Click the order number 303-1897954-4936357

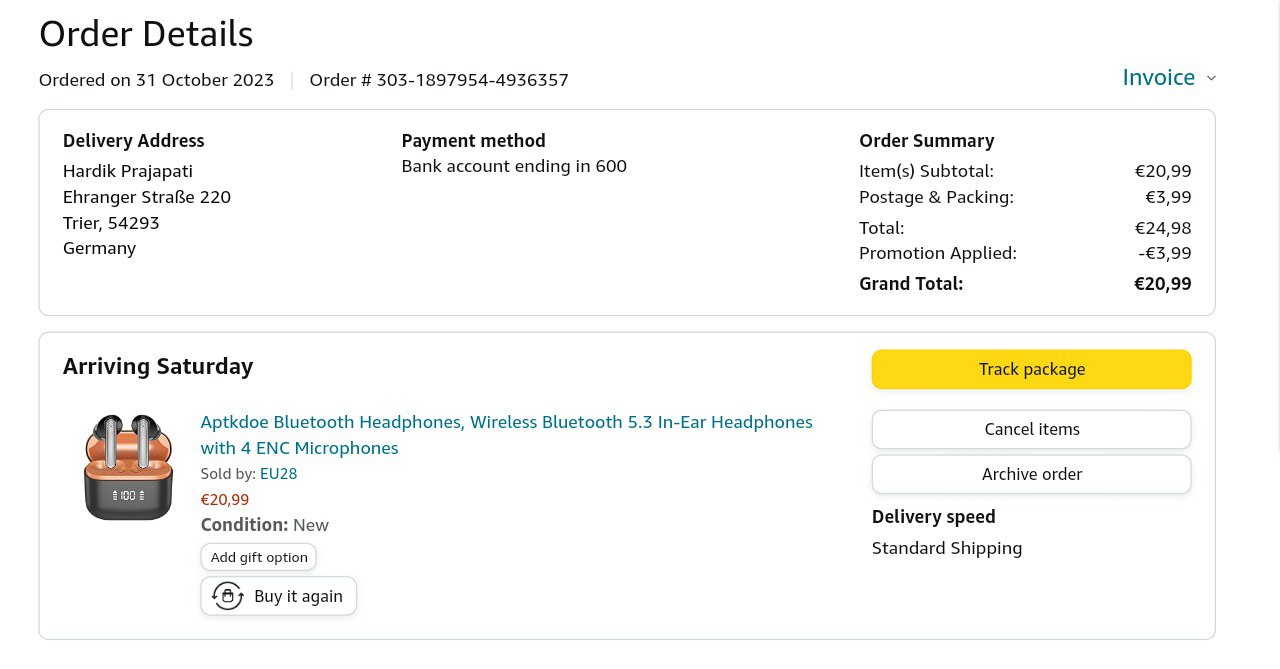(472, 80)
